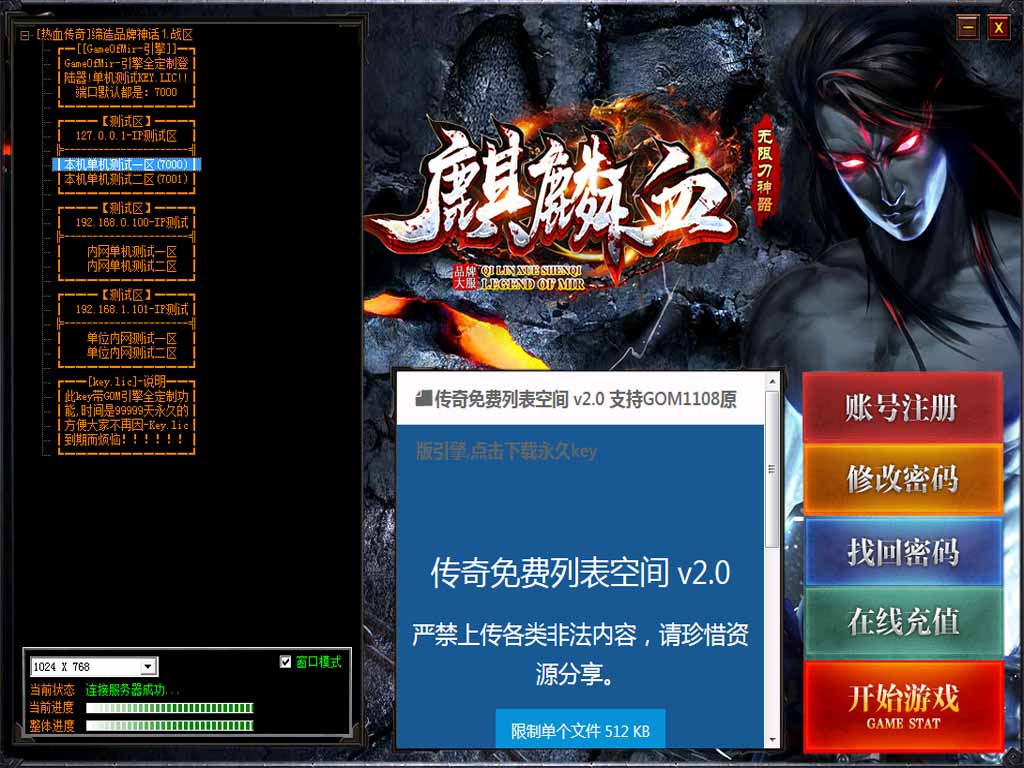The height and width of the screenshot is (768, 1024).
Task: Click the web panel scrollbar thumb
Action: coord(772,469)
